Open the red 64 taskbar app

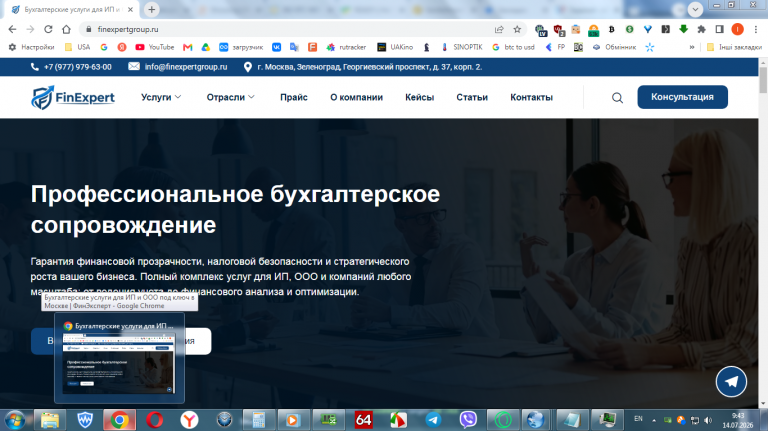363,420
